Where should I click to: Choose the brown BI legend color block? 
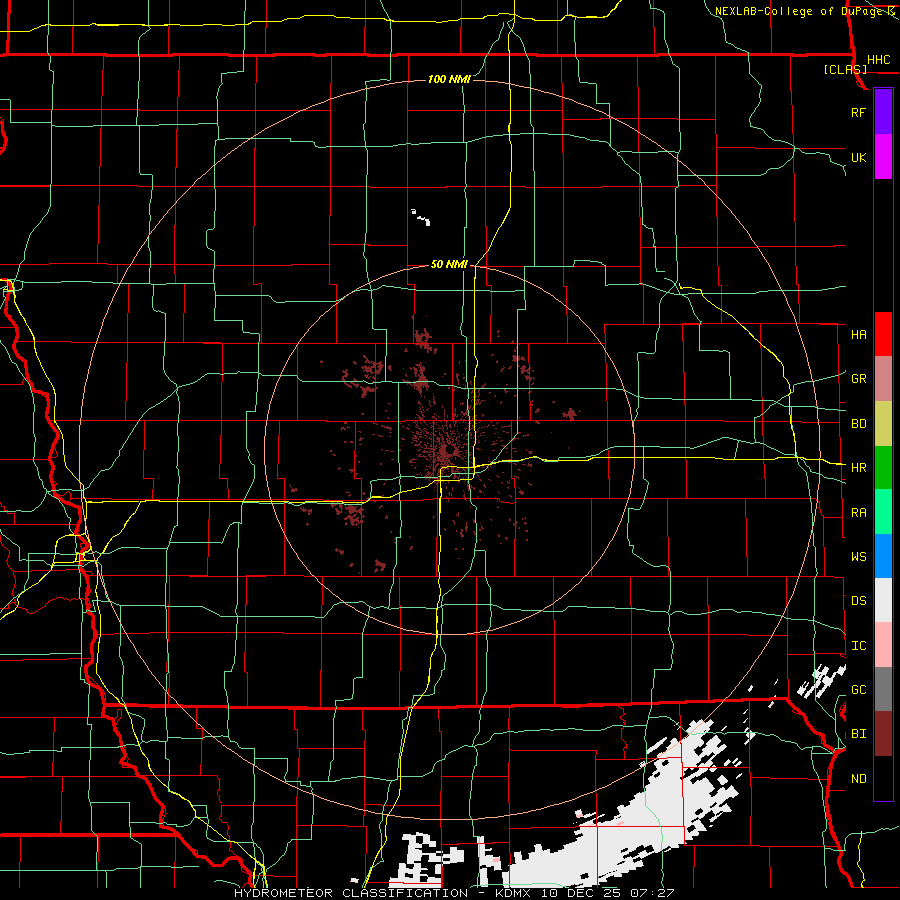tap(883, 734)
